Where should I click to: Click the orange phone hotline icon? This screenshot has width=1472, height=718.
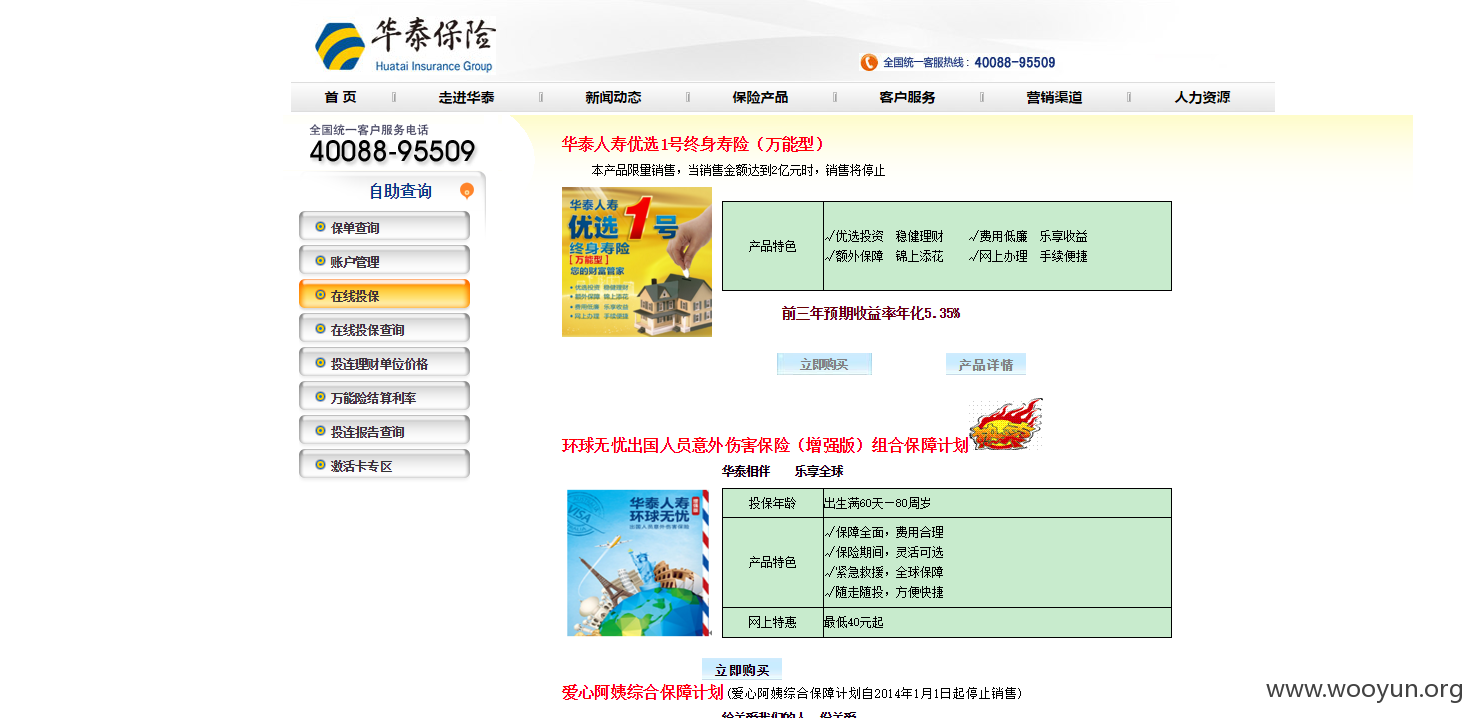[869, 62]
